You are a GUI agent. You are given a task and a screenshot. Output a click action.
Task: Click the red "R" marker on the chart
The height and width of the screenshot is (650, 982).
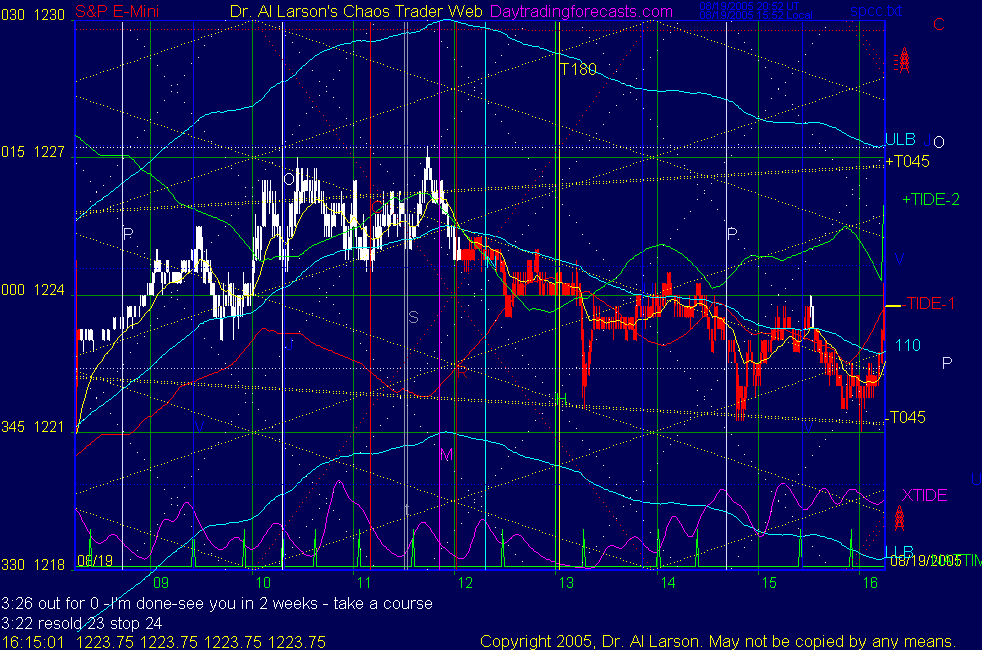click(x=462, y=373)
